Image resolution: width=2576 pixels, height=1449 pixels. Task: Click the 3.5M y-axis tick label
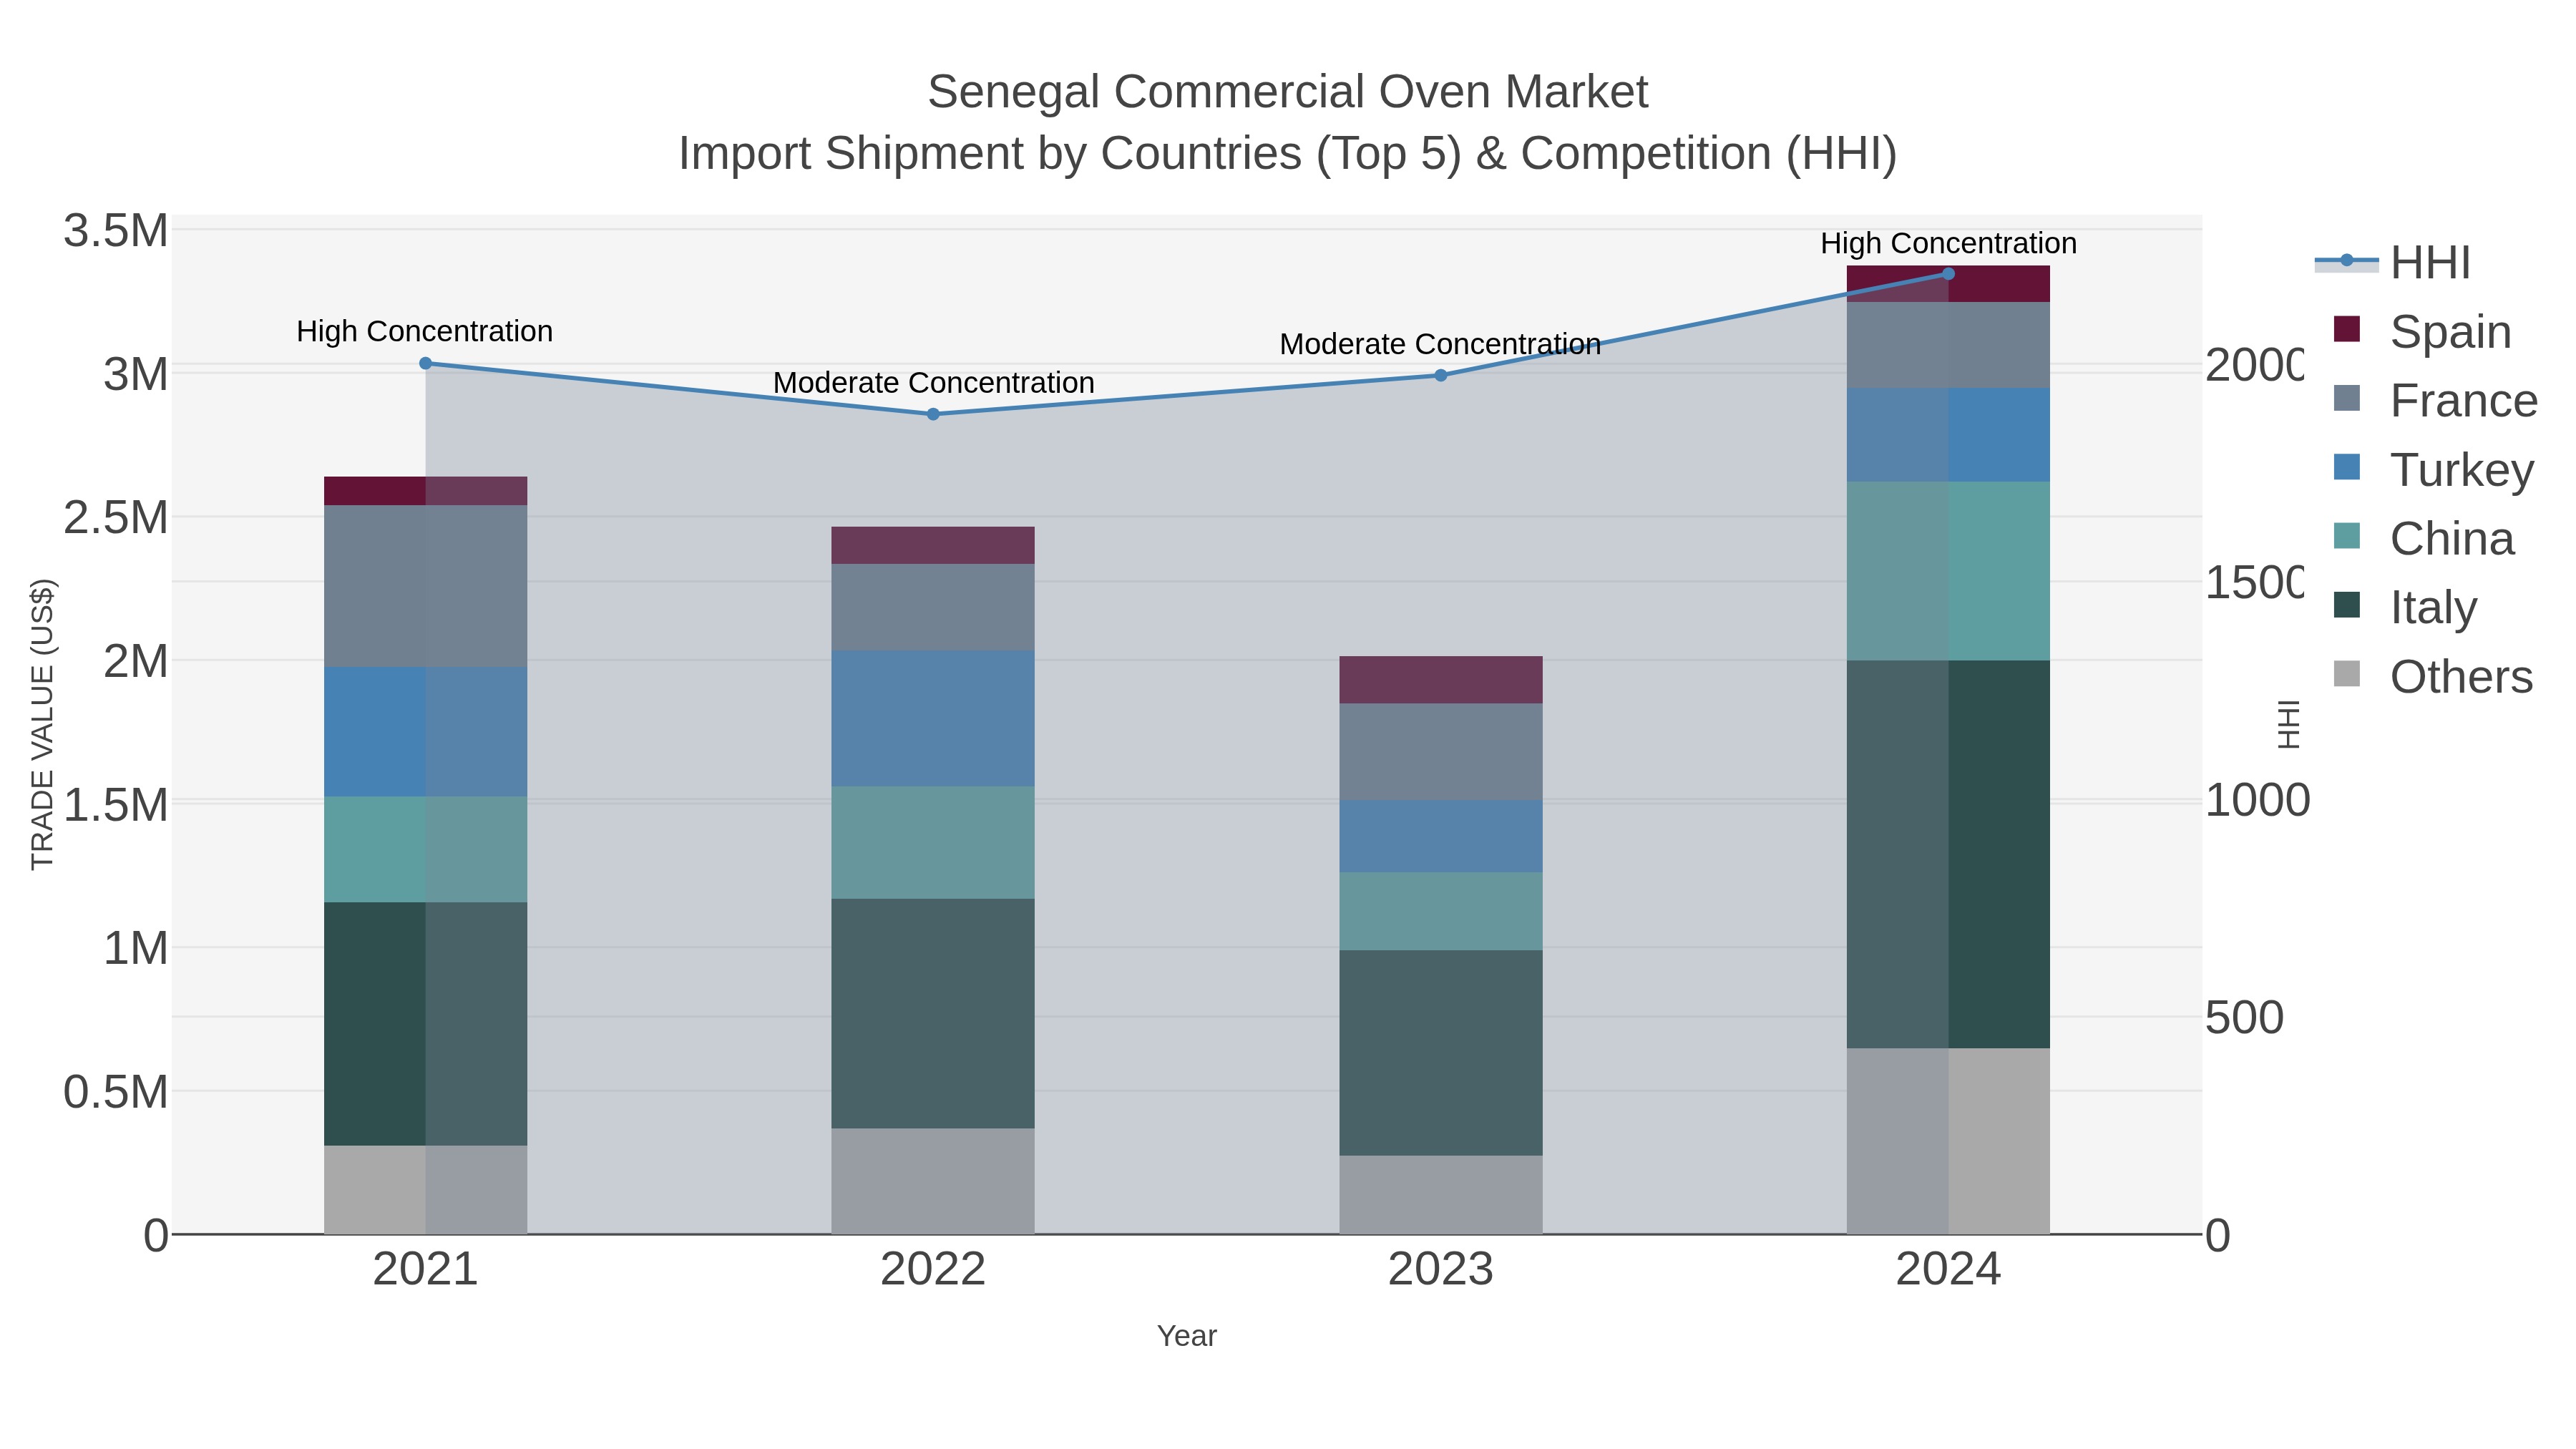pyautogui.click(x=116, y=231)
